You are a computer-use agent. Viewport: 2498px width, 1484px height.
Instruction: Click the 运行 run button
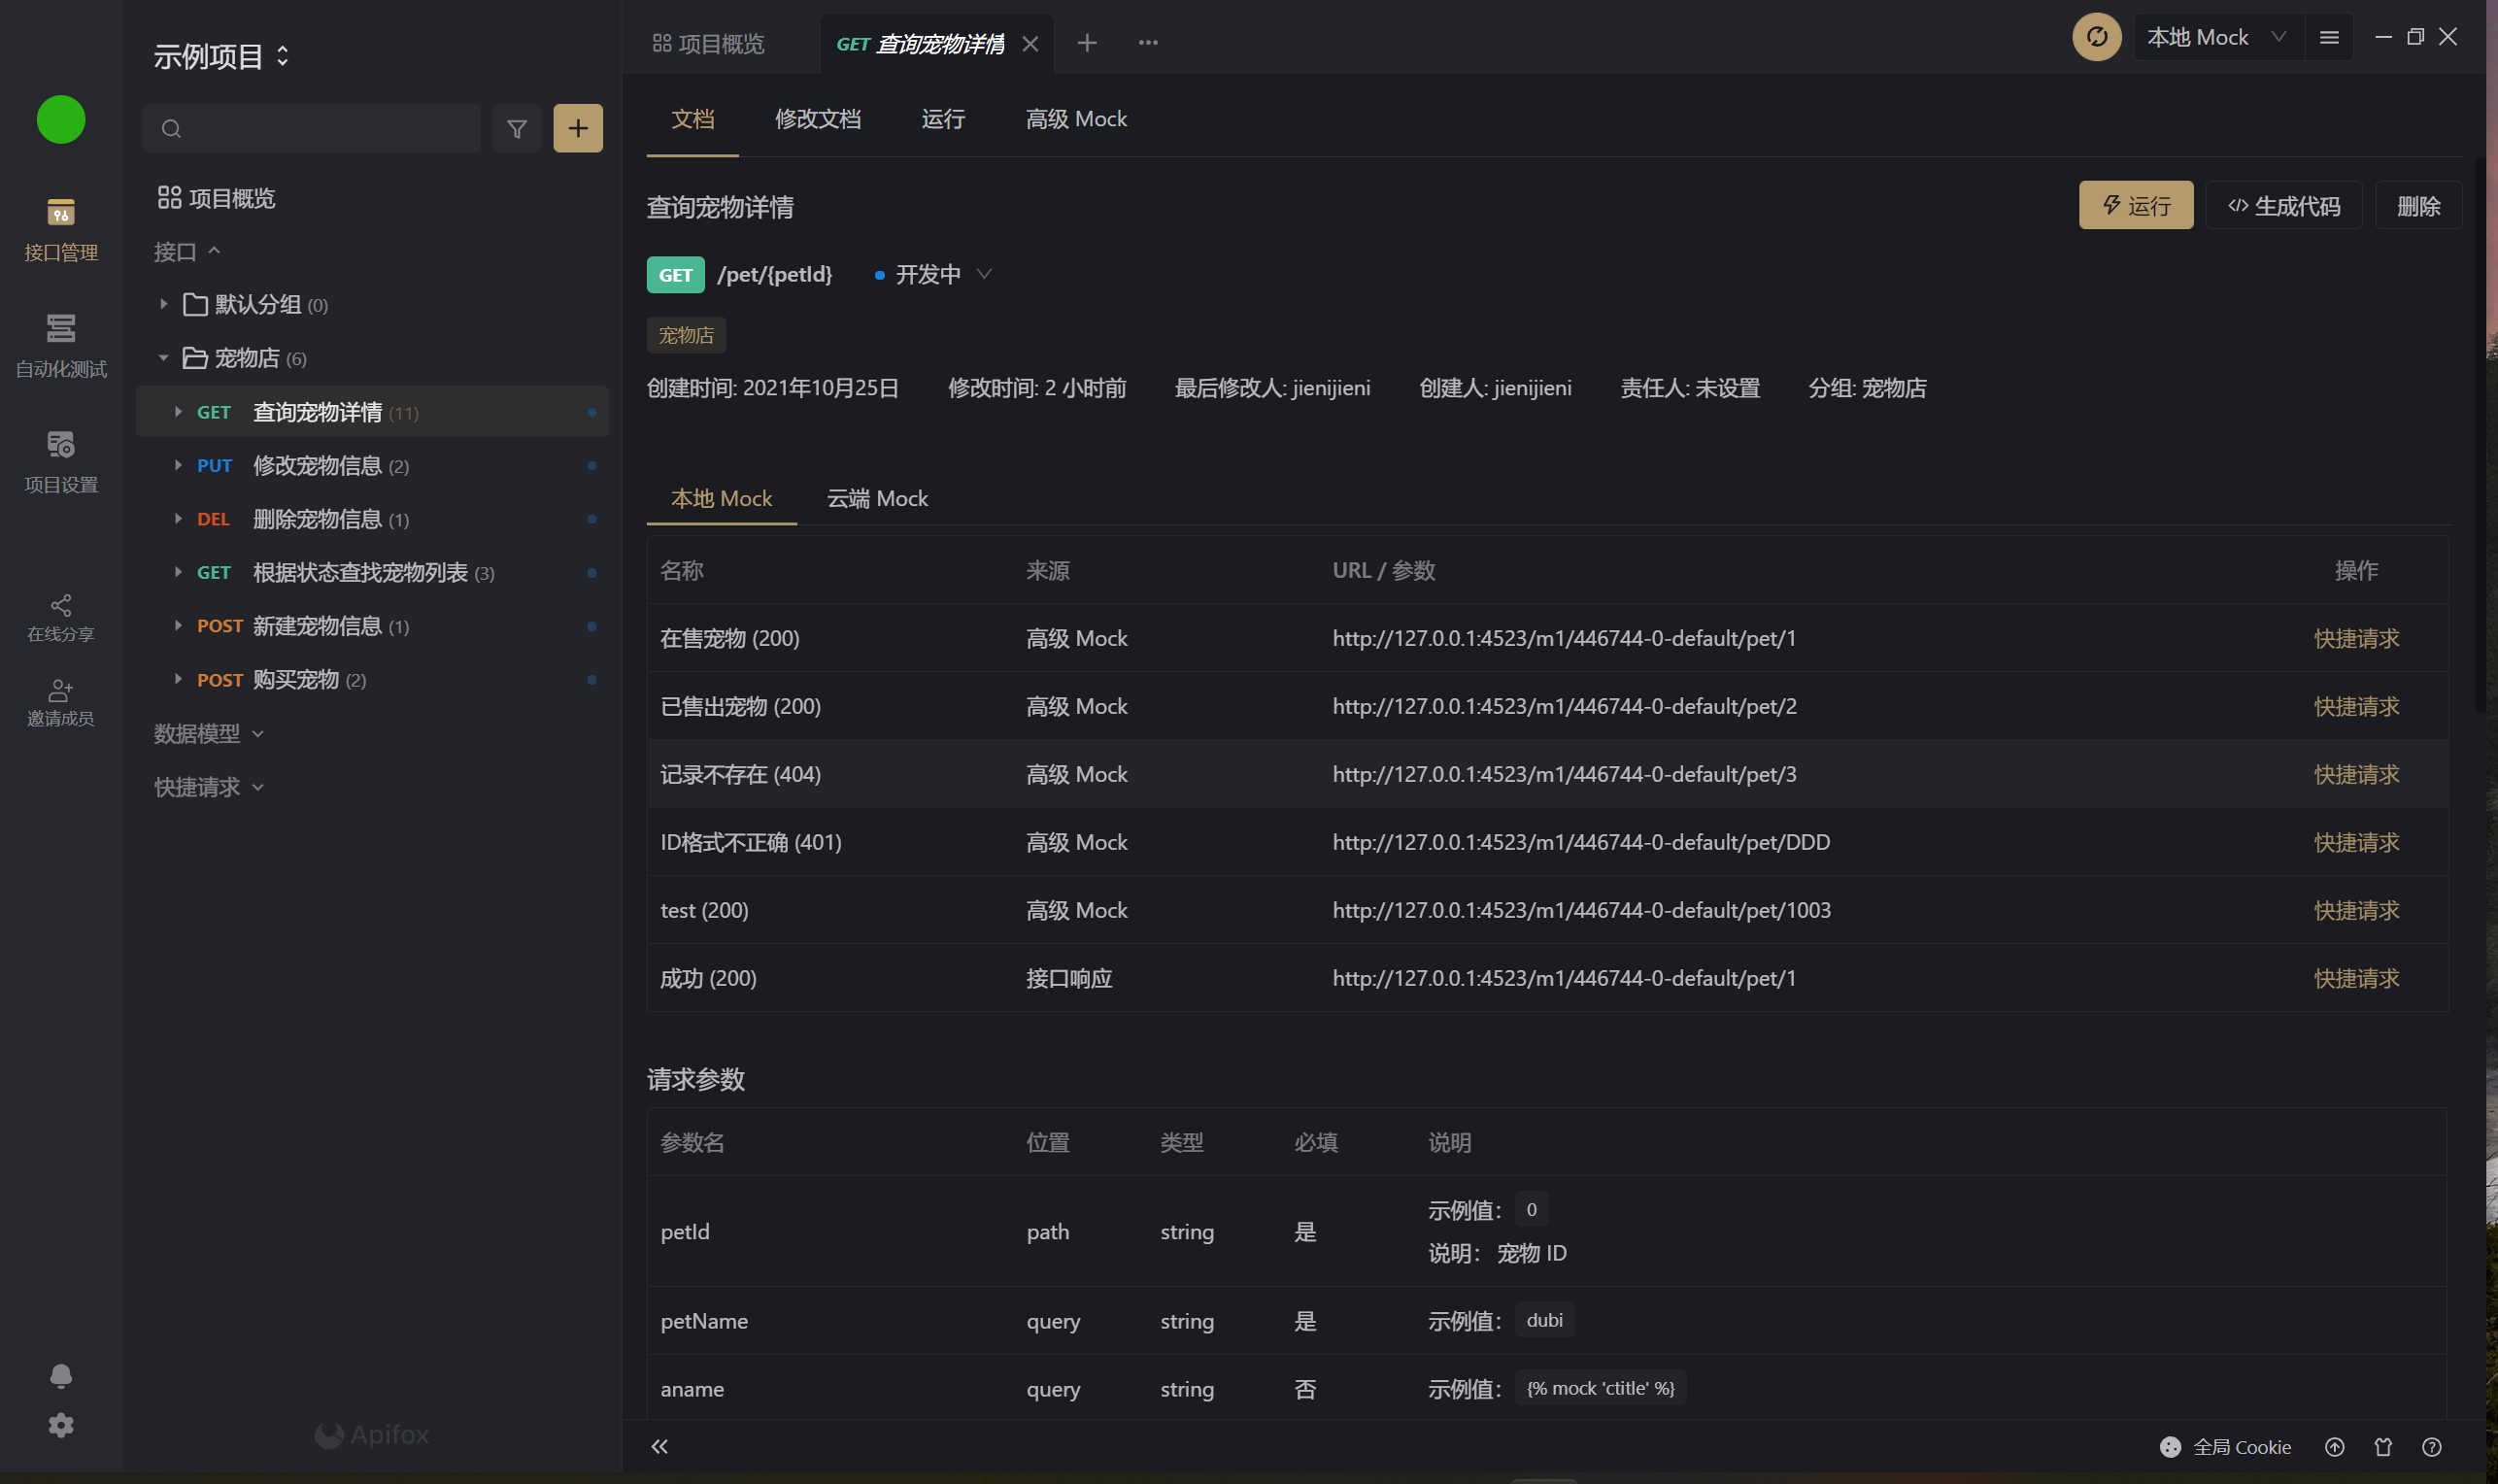[x=2135, y=205]
